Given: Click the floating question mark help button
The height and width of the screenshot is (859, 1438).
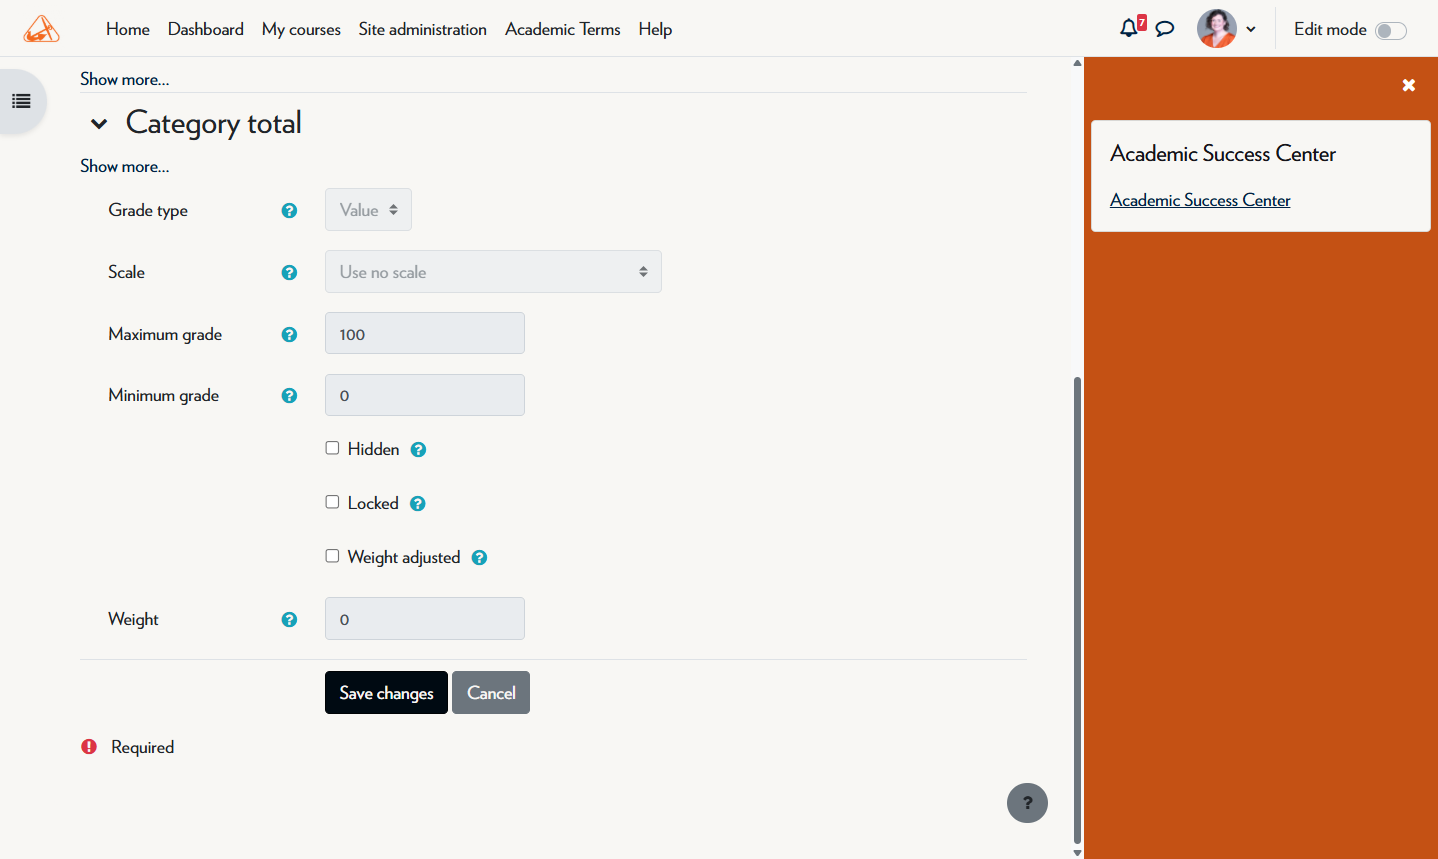Looking at the screenshot, I should (x=1027, y=803).
